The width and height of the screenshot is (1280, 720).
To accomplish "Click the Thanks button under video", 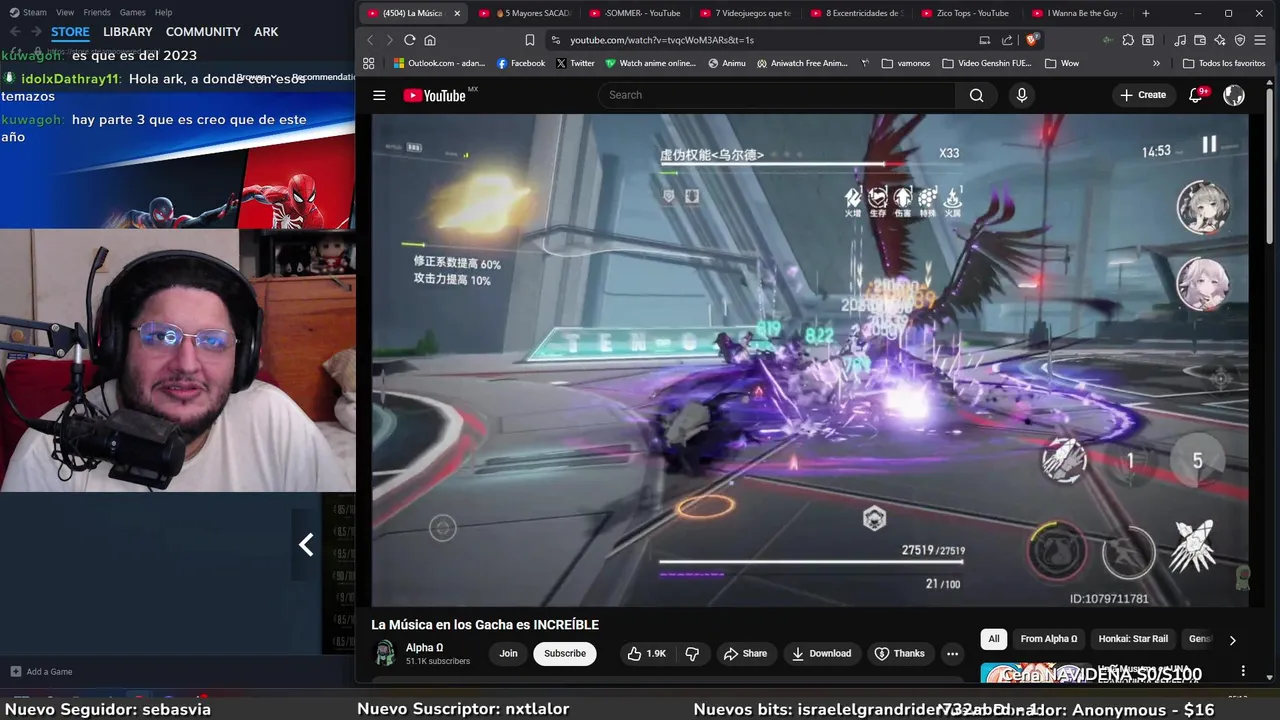I will pos(900,653).
